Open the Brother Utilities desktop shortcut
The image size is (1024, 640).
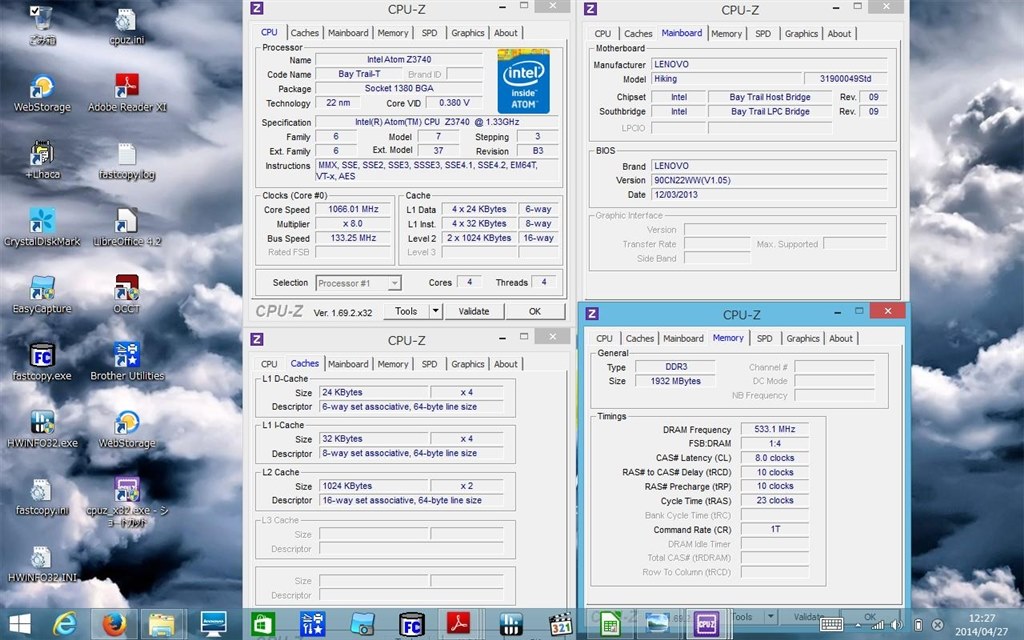point(127,362)
